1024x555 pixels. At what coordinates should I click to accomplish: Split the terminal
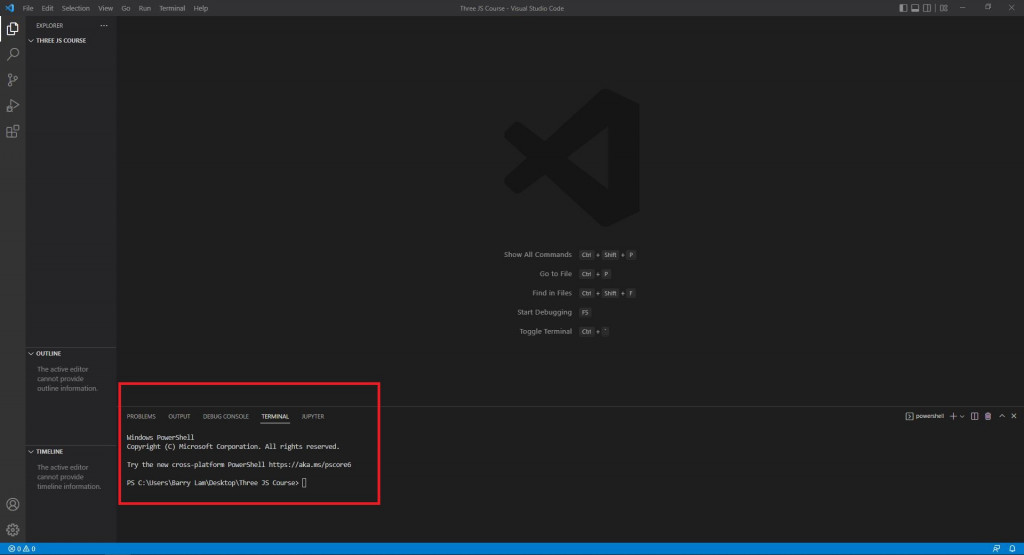pyautogui.click(x=974, y=416)
